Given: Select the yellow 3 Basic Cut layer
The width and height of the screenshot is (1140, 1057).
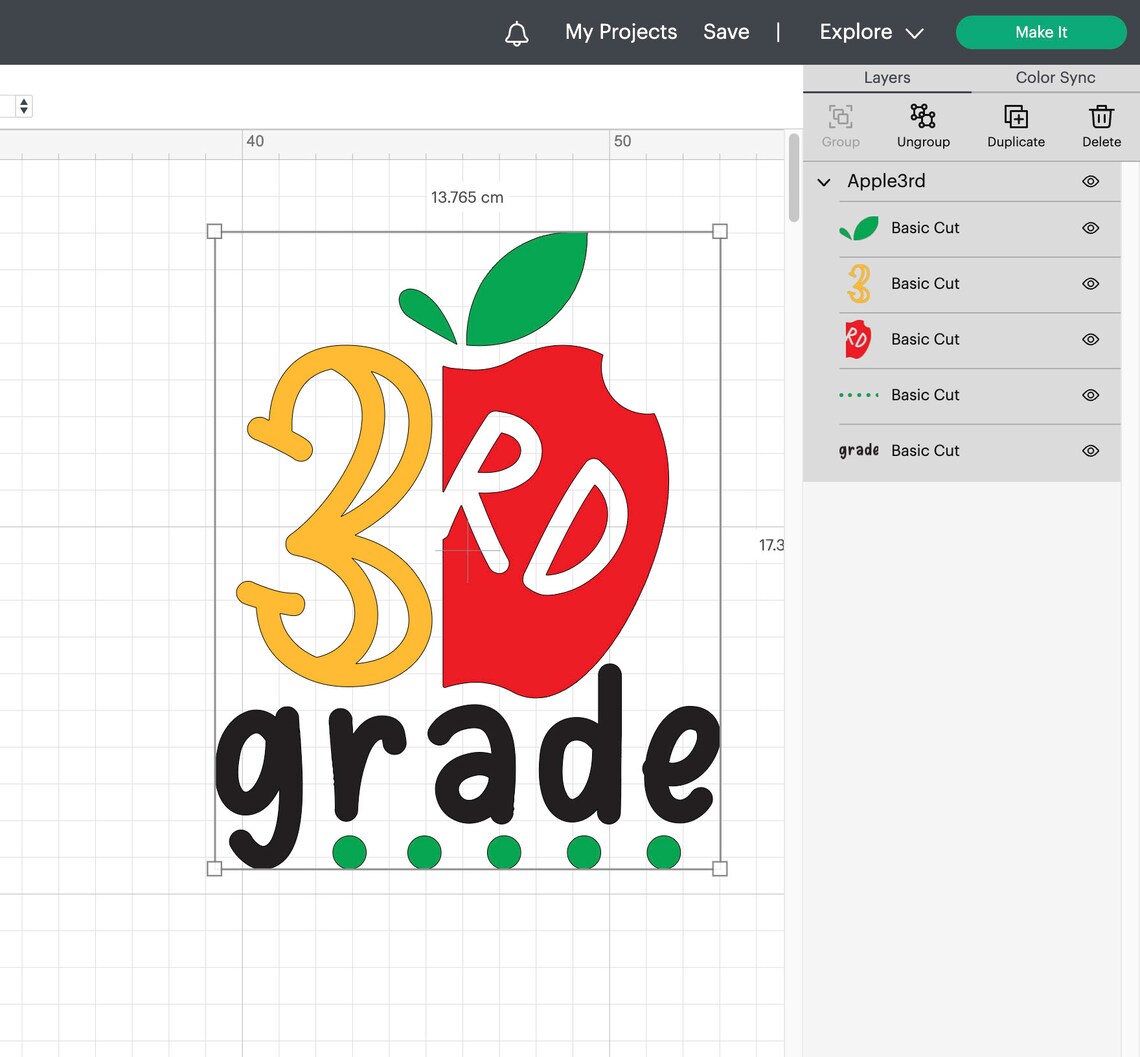Looking at the screenshot, I should click(925, 283).
